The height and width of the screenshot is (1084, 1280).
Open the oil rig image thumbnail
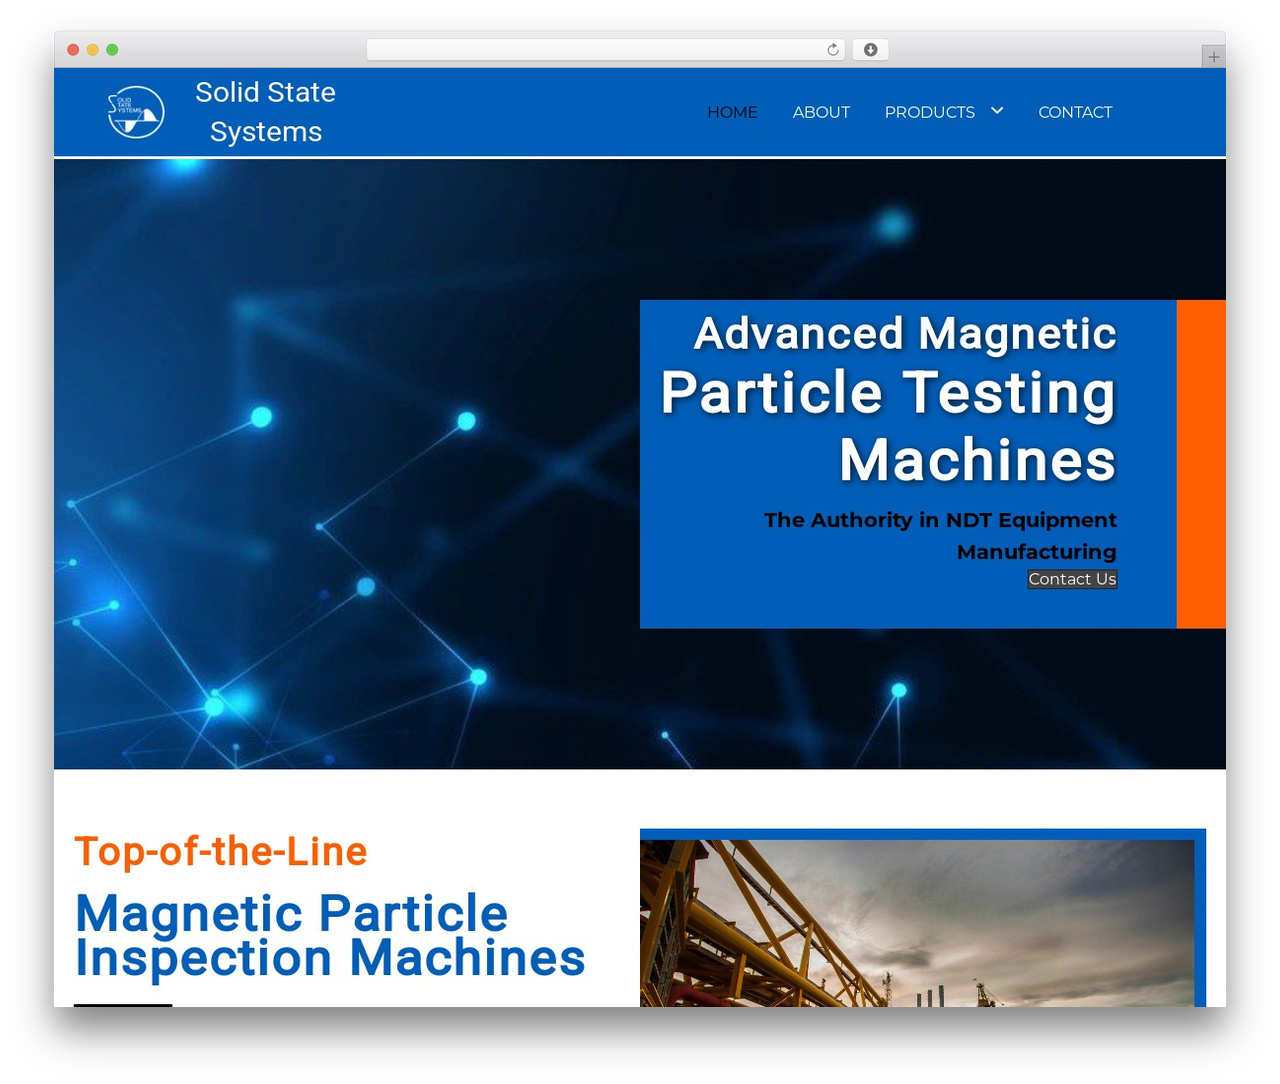pyautogui.click(x=917, y=923)
